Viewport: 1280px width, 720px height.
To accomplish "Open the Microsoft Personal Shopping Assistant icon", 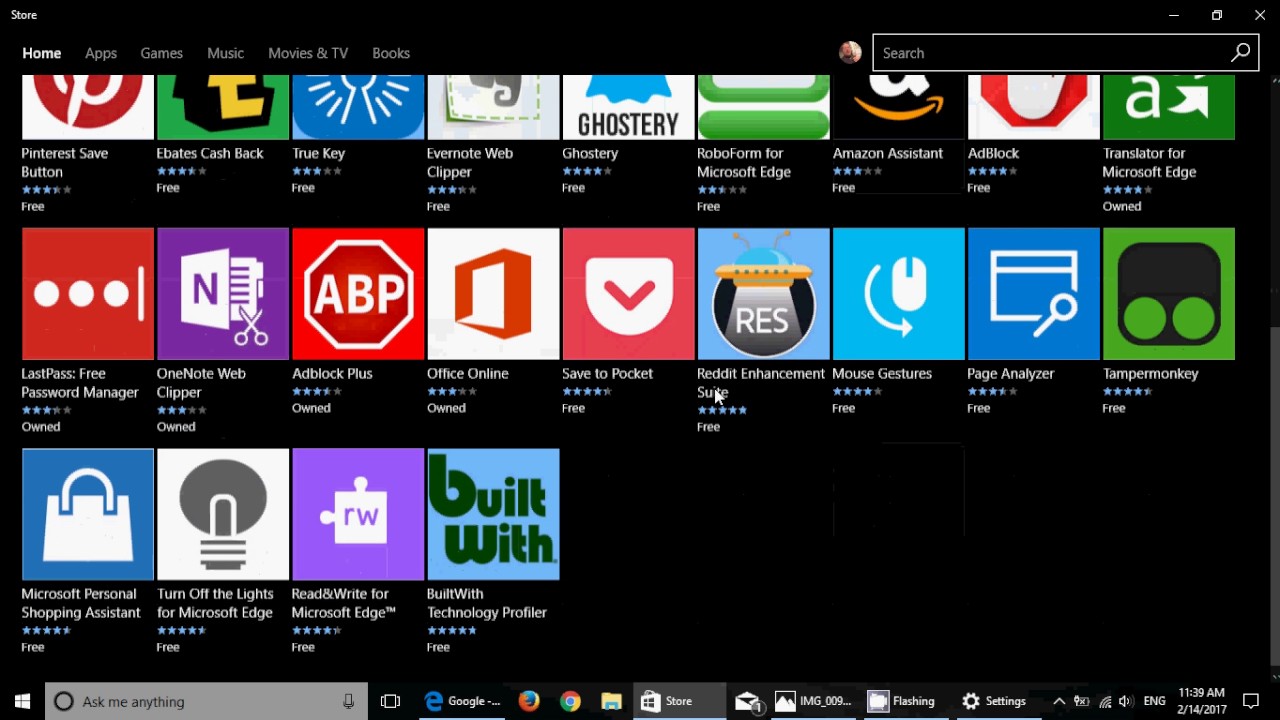I will [x=88, y=514].
